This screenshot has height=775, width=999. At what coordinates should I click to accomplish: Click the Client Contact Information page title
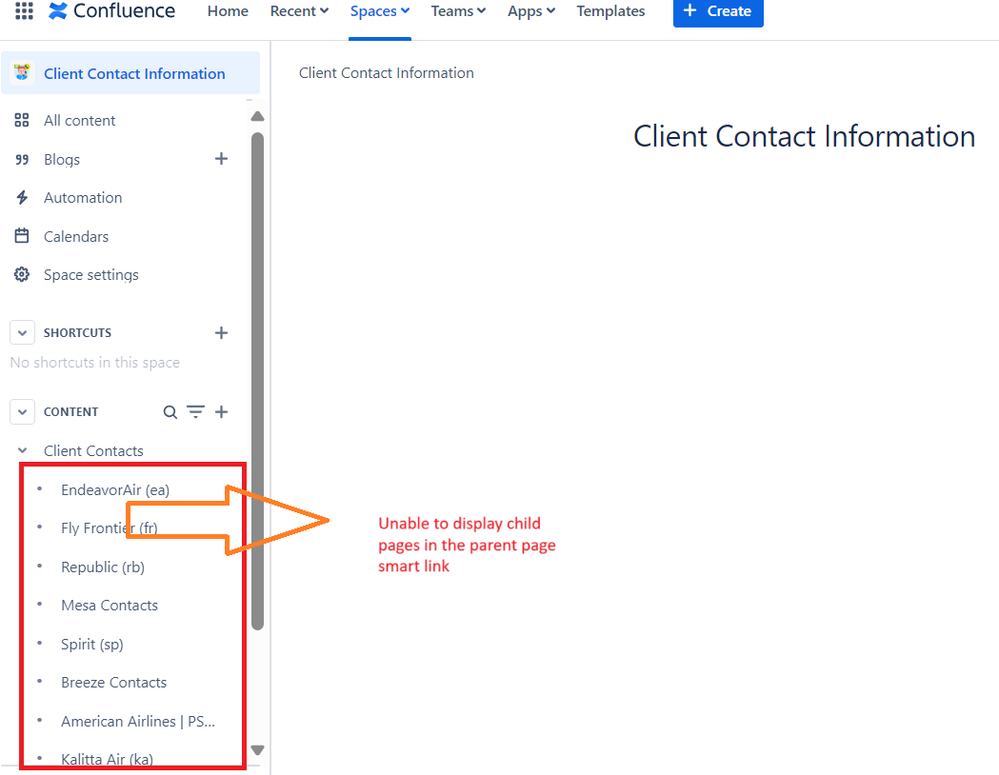coord(804,136)
